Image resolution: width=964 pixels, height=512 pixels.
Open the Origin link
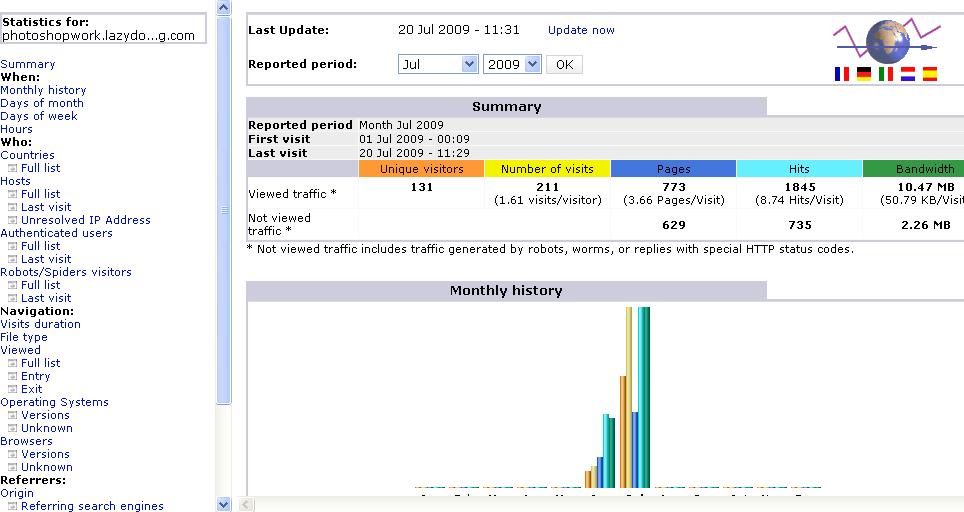tap(17, 493)
